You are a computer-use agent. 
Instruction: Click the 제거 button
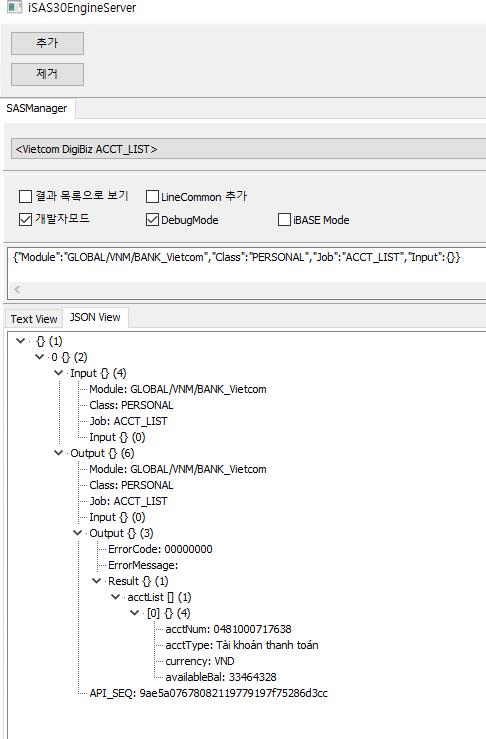pos(47,74)
